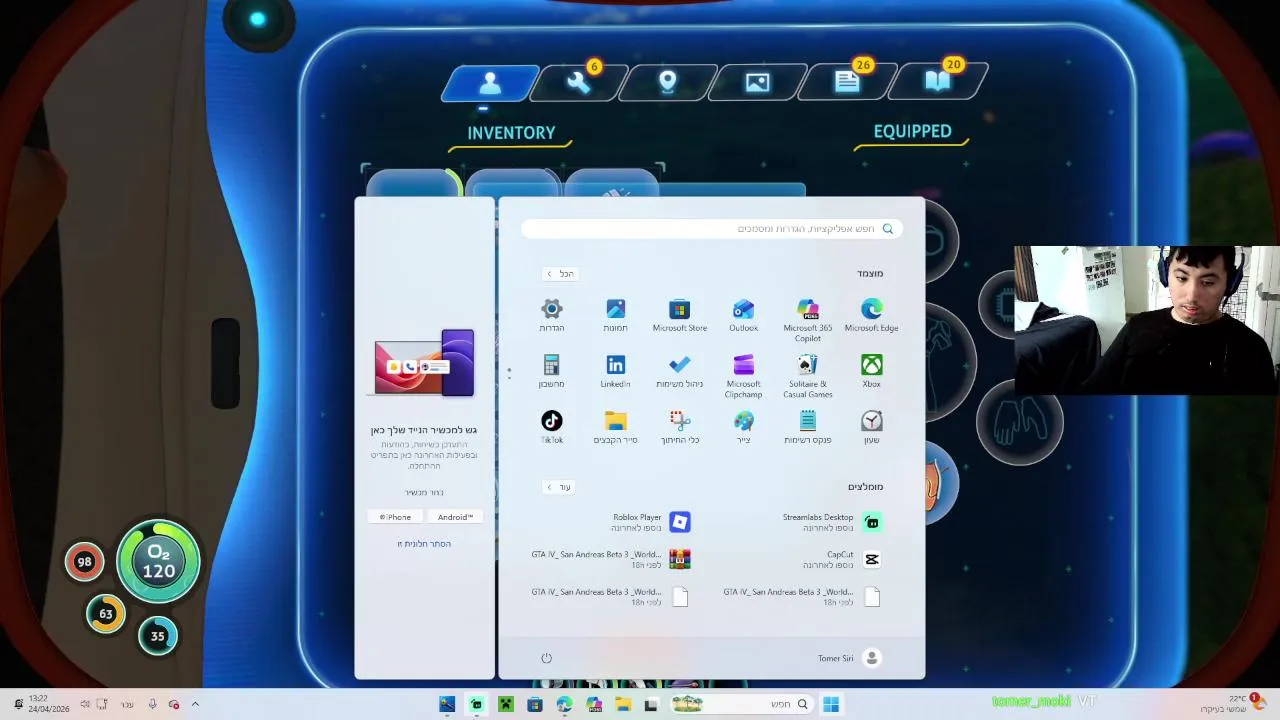Launch Microsoft Clipchamp
Viewport: 1280px width, 720px height.
[743, 376]
